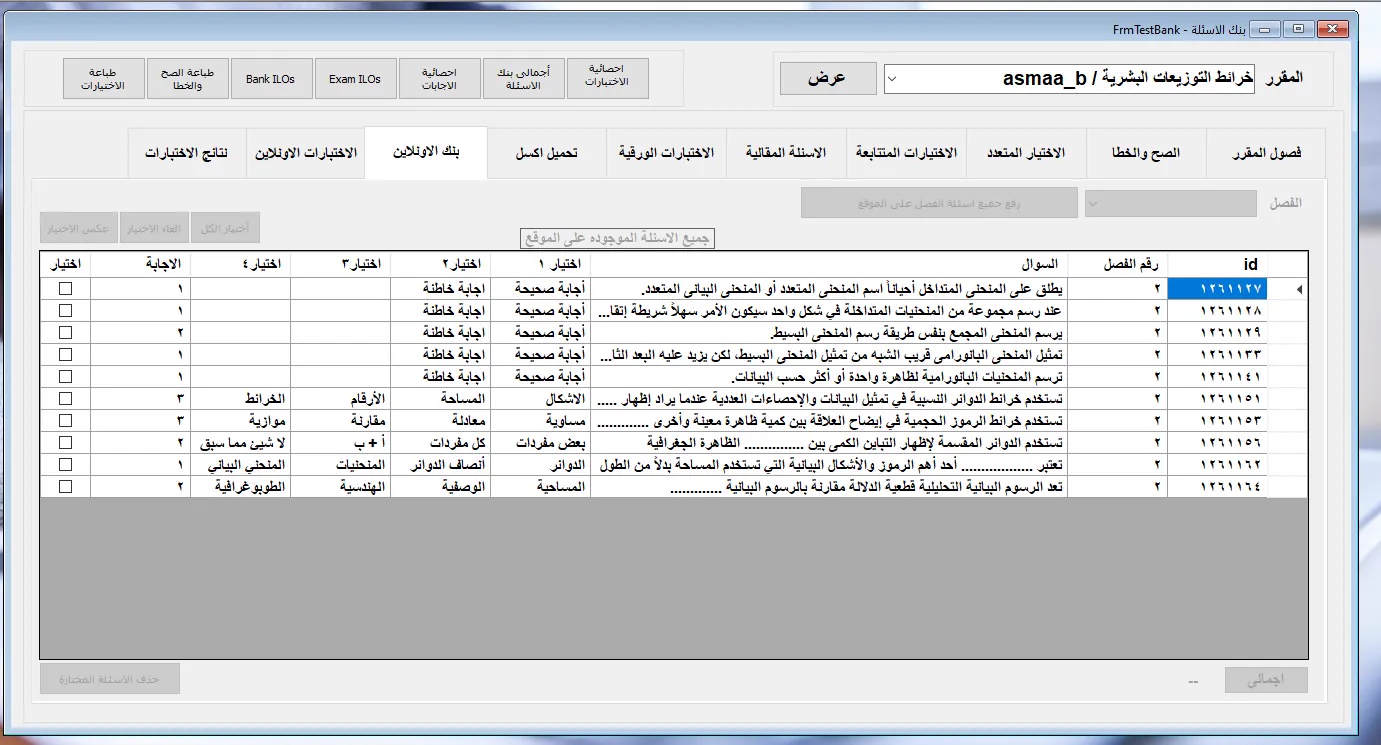Click the احصائية الاجابات button
The height and width of the screenshot is (745, 1381).
pos(440,79)
